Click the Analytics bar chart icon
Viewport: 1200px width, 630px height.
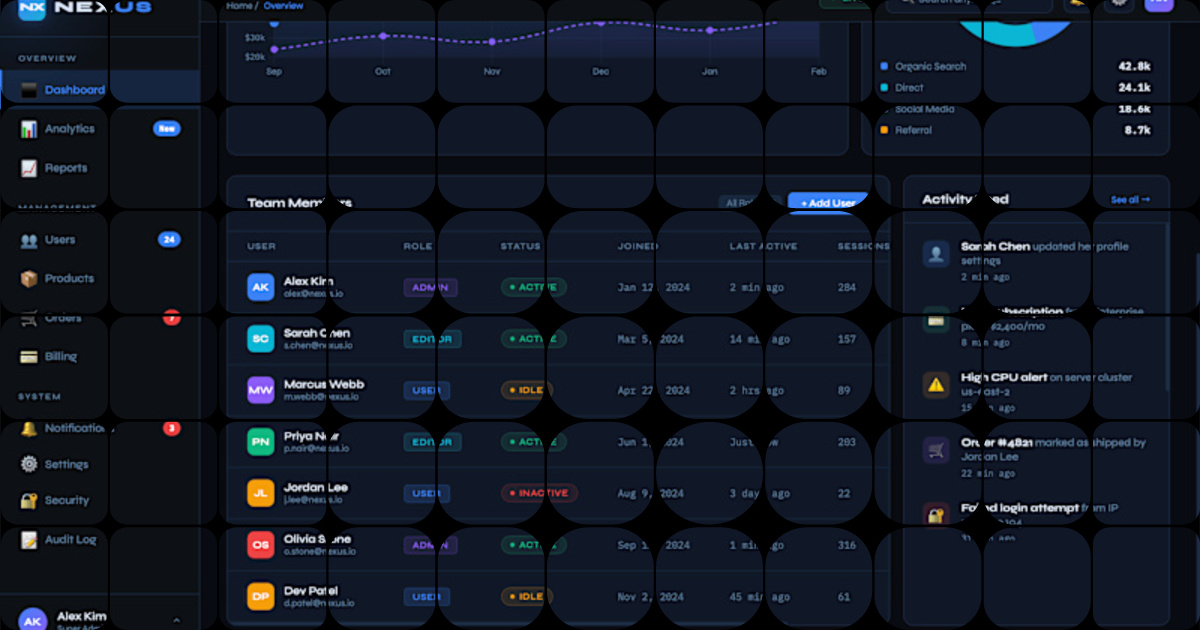click(x=29, y=129)
